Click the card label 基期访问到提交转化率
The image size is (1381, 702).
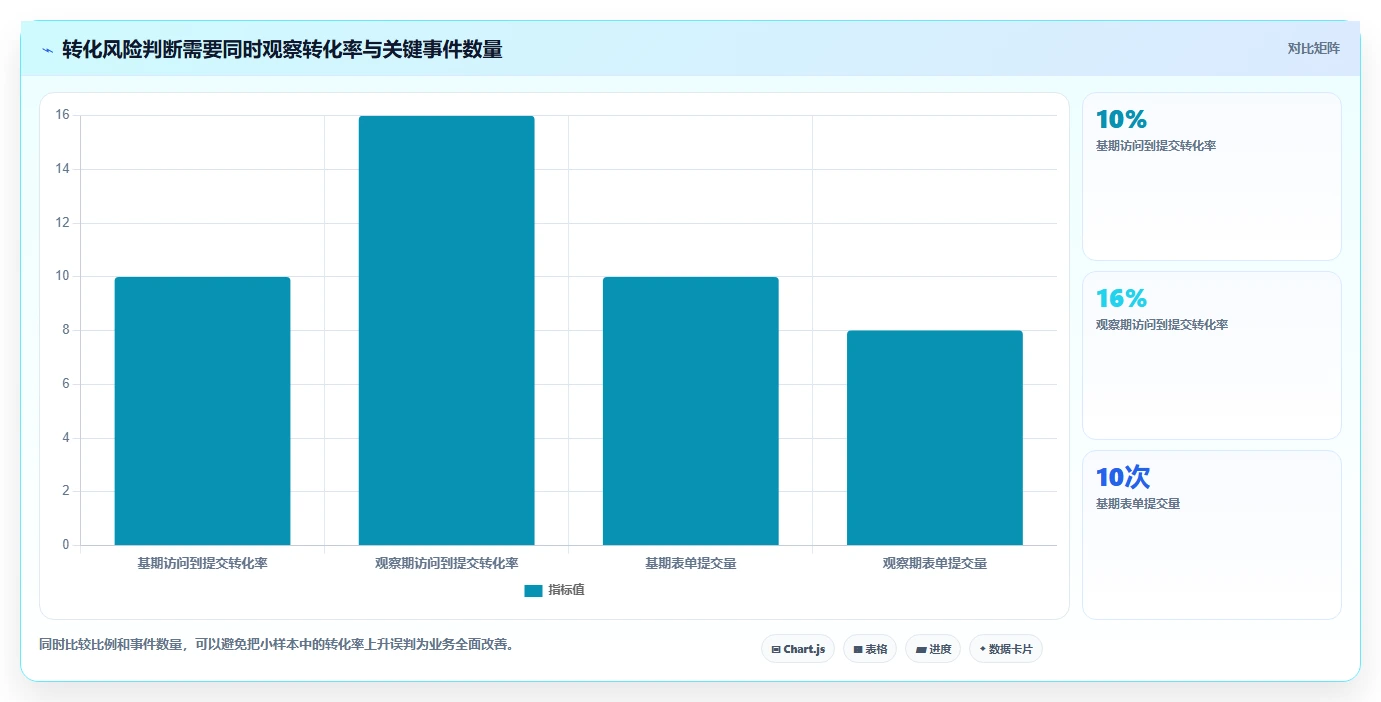(1156, 146)
